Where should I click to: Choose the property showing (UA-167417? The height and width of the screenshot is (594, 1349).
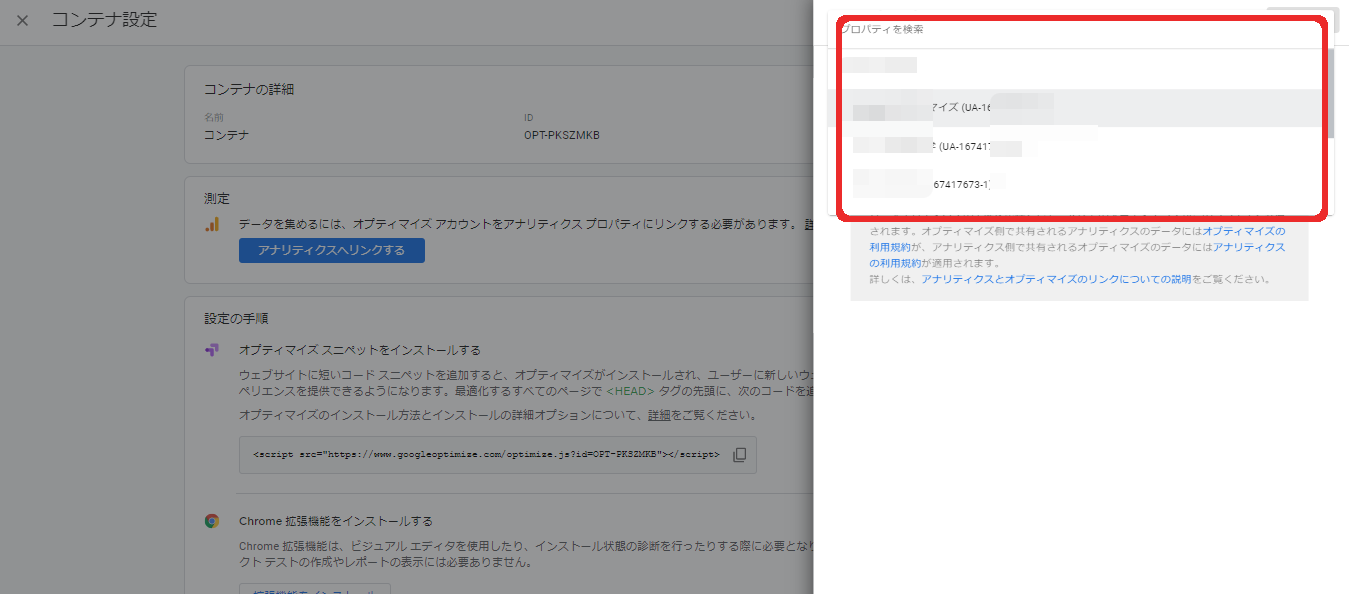(x=1080, y=147)
